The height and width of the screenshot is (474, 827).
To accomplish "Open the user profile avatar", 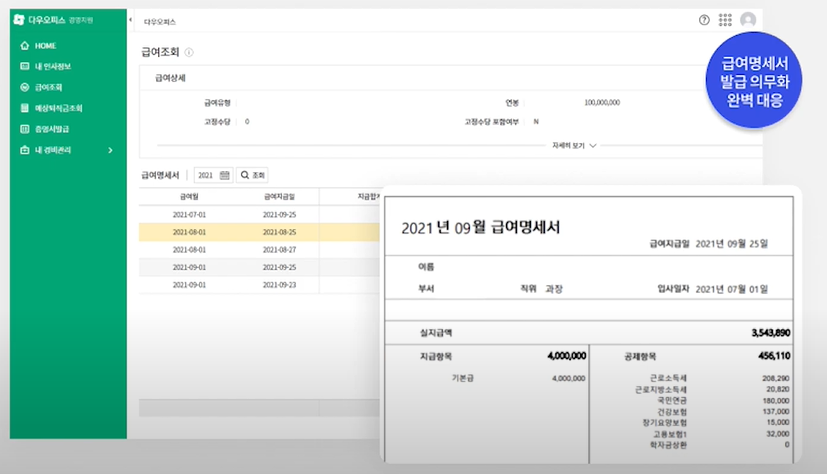I will (x=748, y=20).
